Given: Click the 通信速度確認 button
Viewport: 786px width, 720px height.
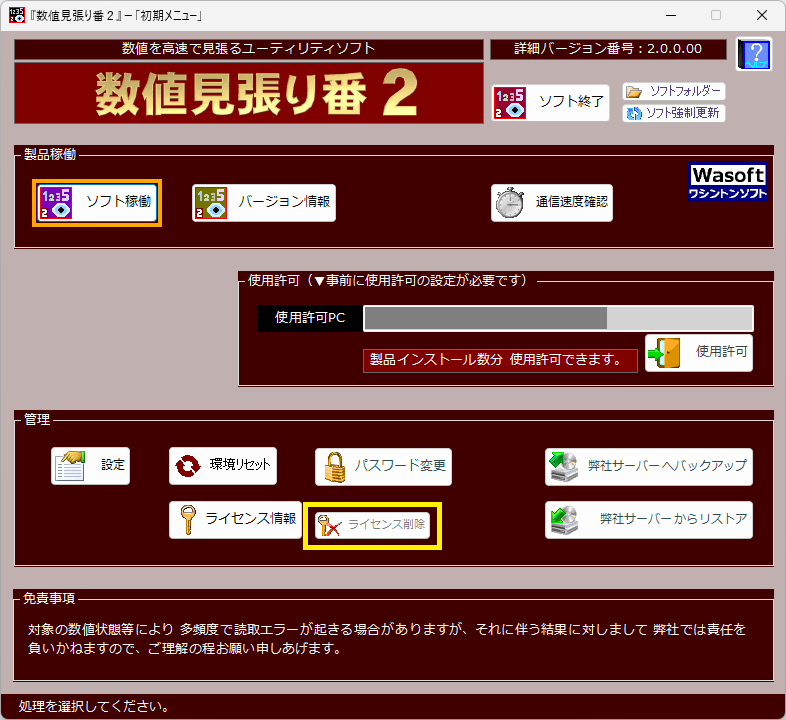Looking at the screenshot, I should [552, 203].
